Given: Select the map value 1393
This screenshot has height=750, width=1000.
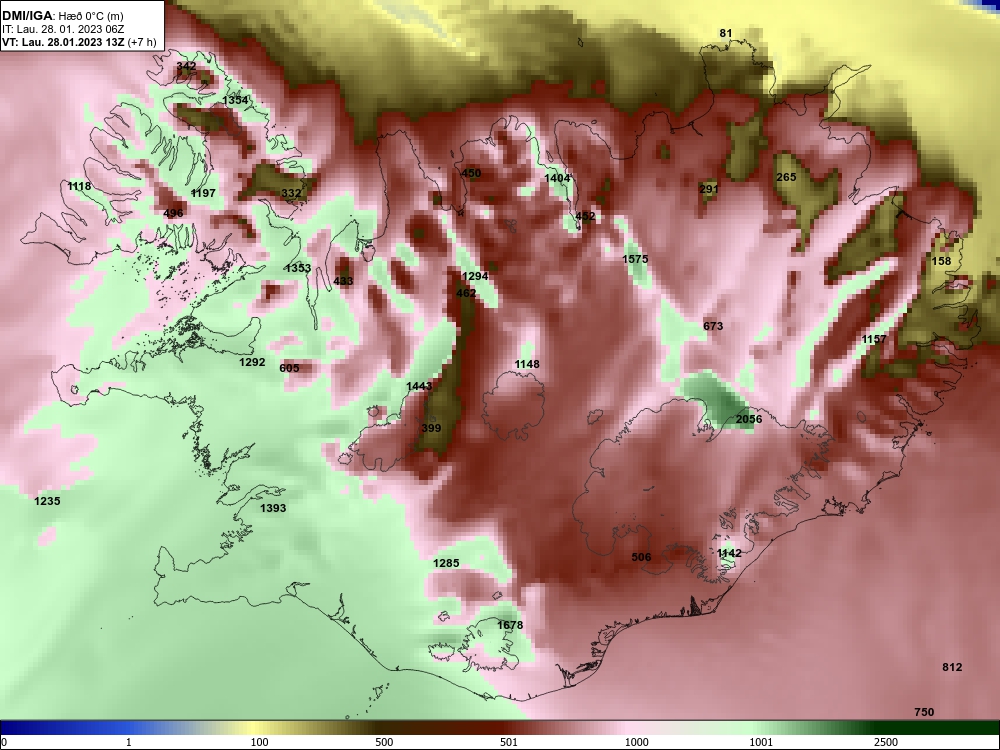Looking at the screenshot, I should [273, 508].
